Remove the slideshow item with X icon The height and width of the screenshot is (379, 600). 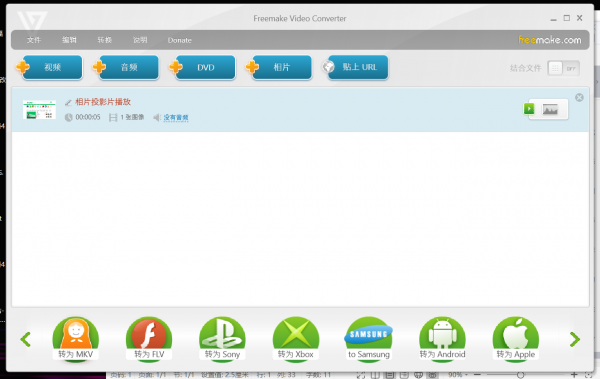(579, 98)
